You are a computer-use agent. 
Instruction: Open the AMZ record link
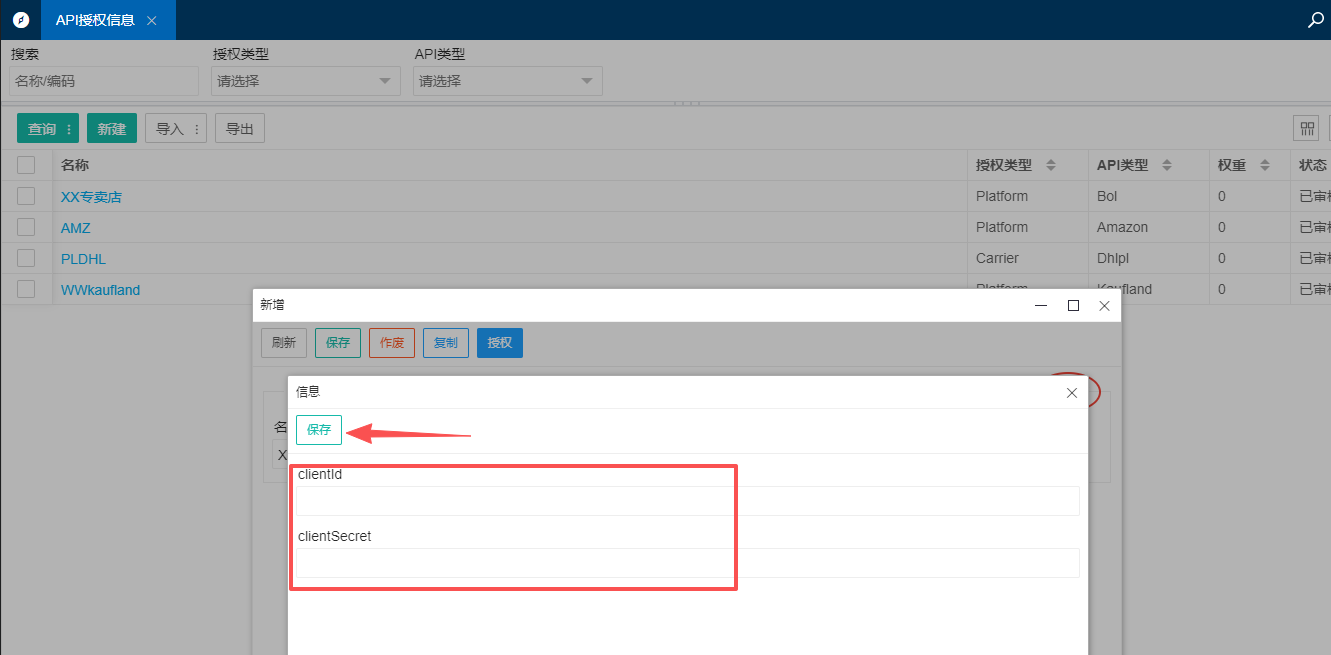[x=75, y=228]
